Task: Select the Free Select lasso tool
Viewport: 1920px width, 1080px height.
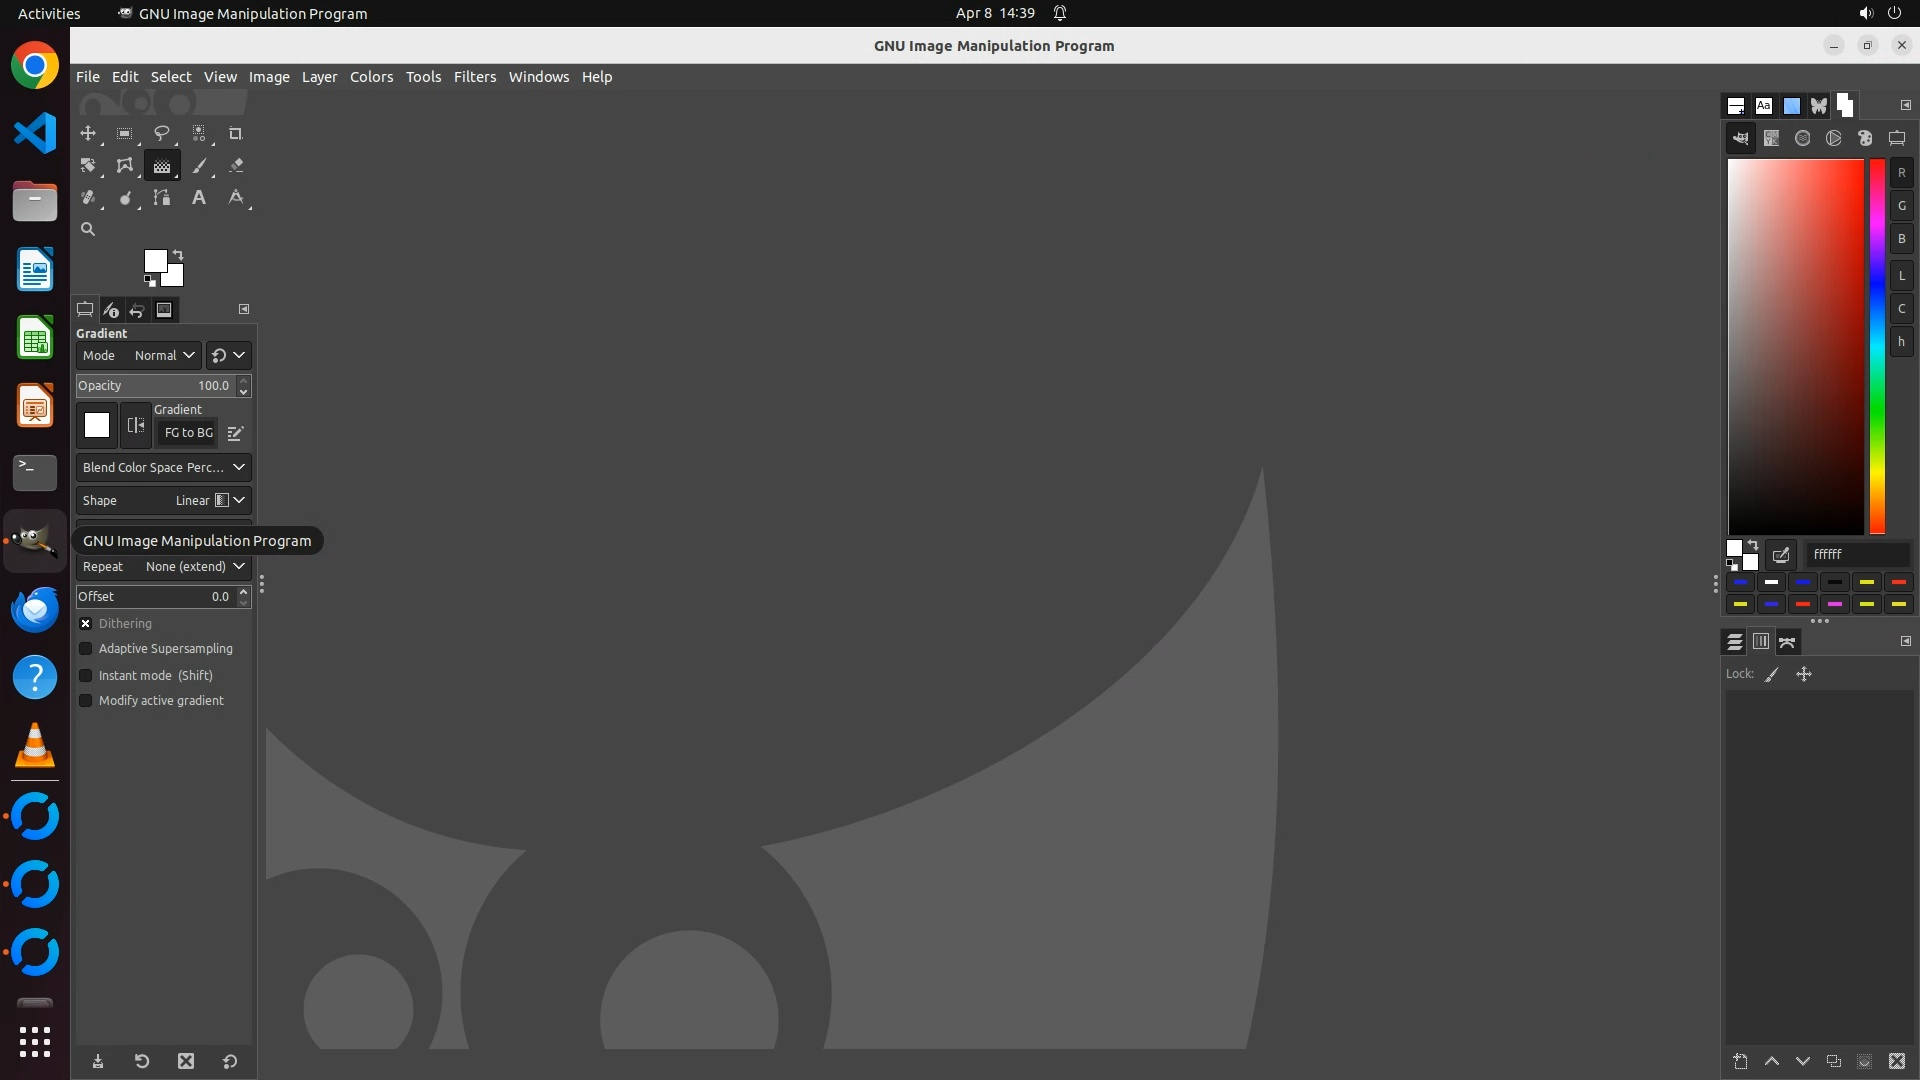Action: pyautogui.click(x=161, y=133)
